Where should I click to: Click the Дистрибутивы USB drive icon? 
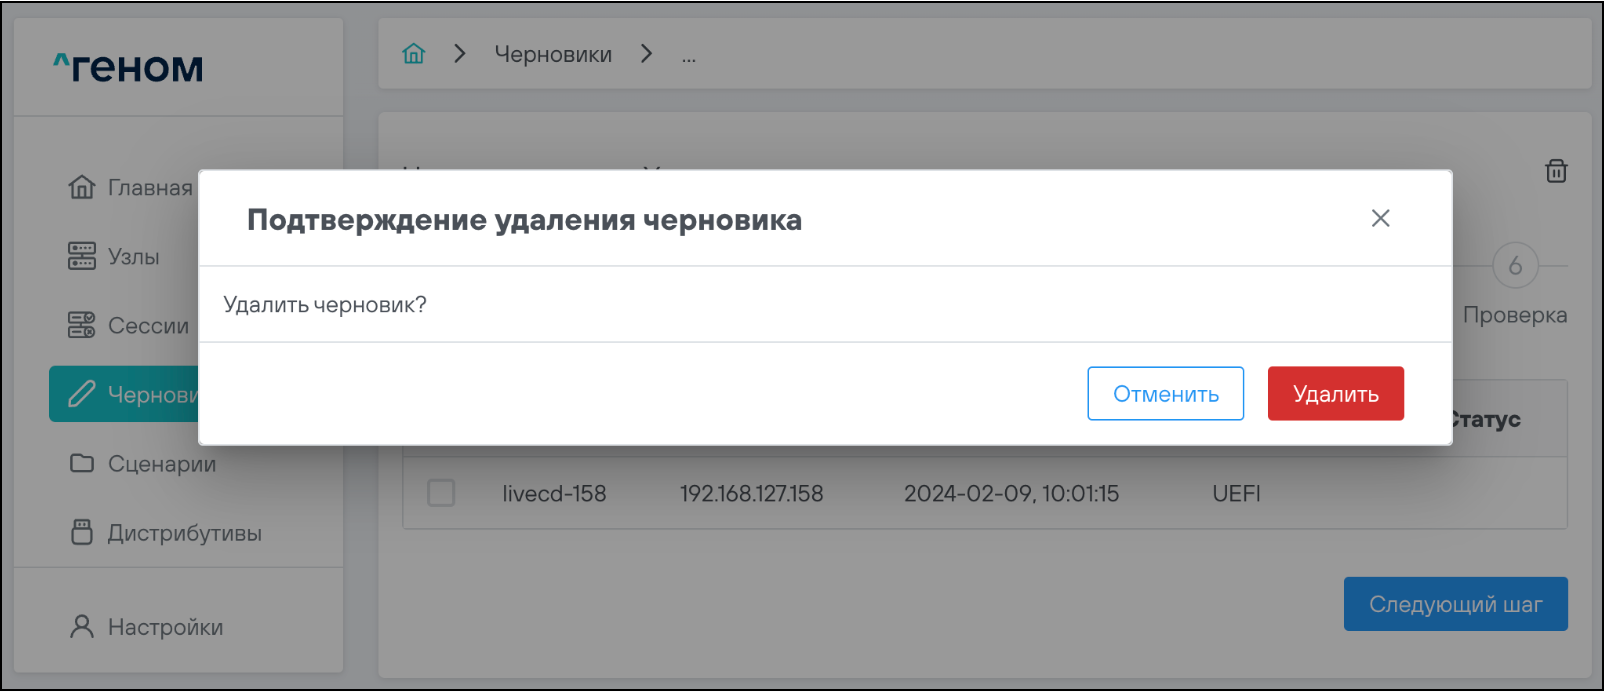(x=82, y=532)
